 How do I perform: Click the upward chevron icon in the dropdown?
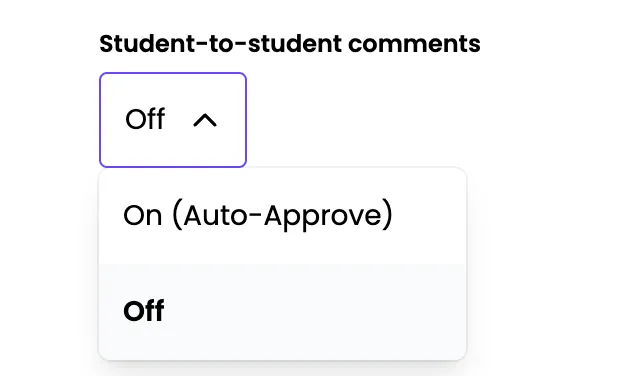point(205,120)
